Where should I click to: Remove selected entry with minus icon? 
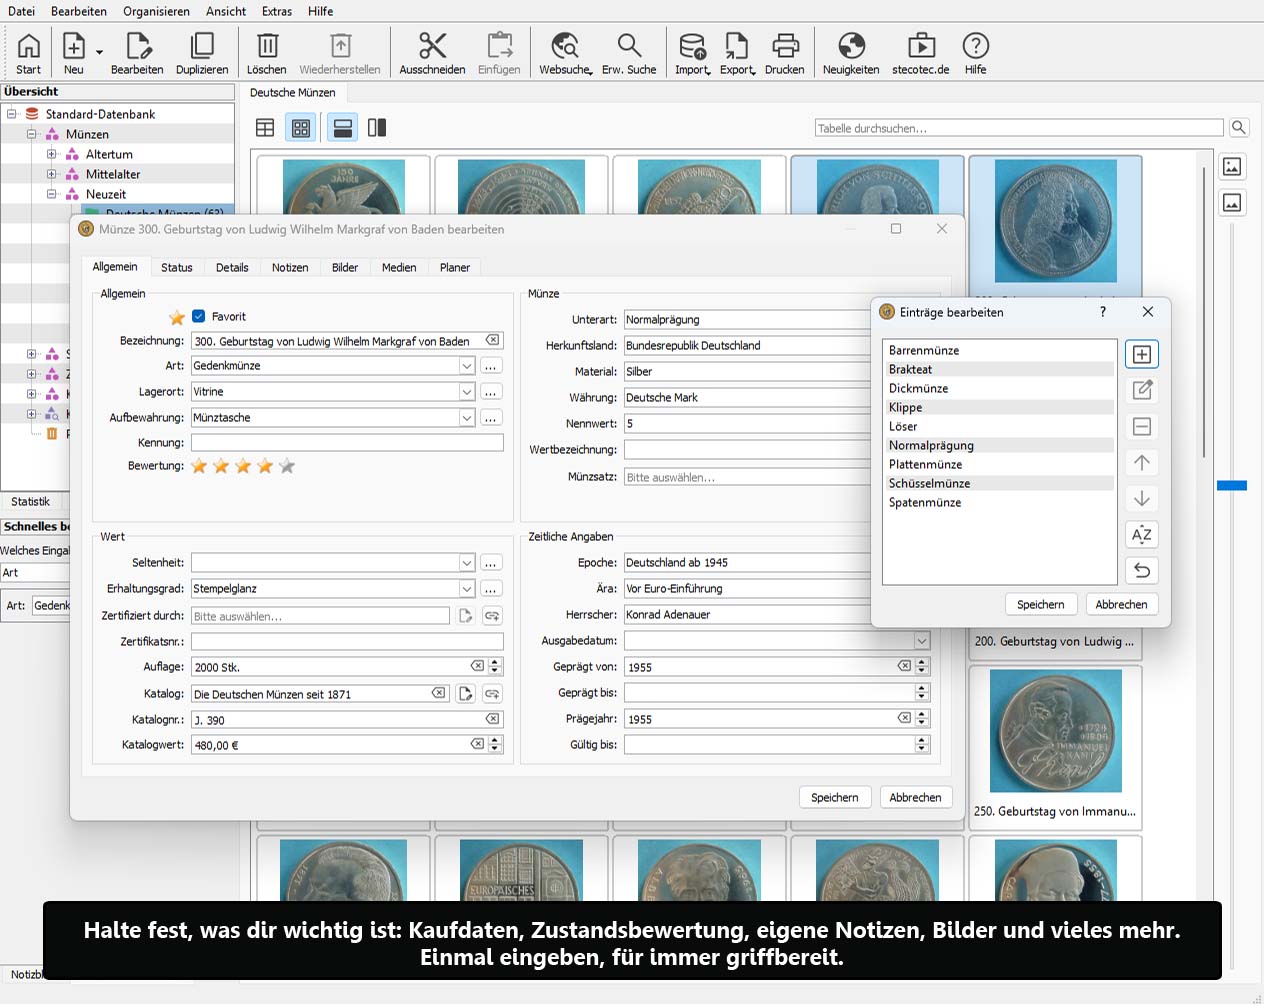point(1141,427)
